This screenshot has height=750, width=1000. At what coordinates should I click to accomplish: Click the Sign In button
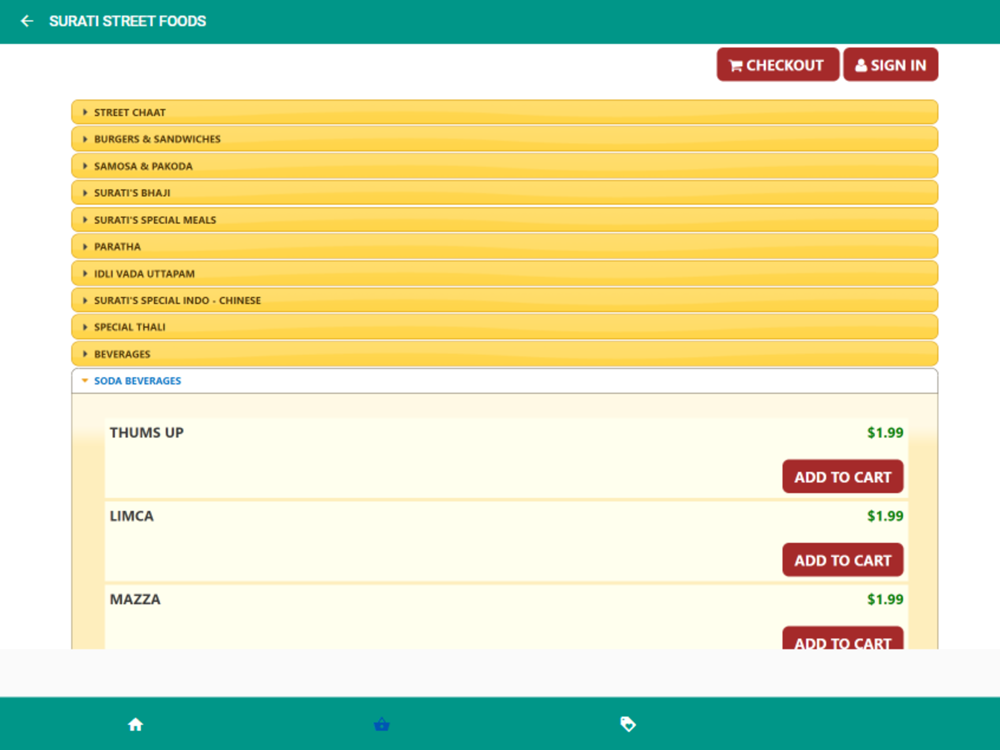890,64
